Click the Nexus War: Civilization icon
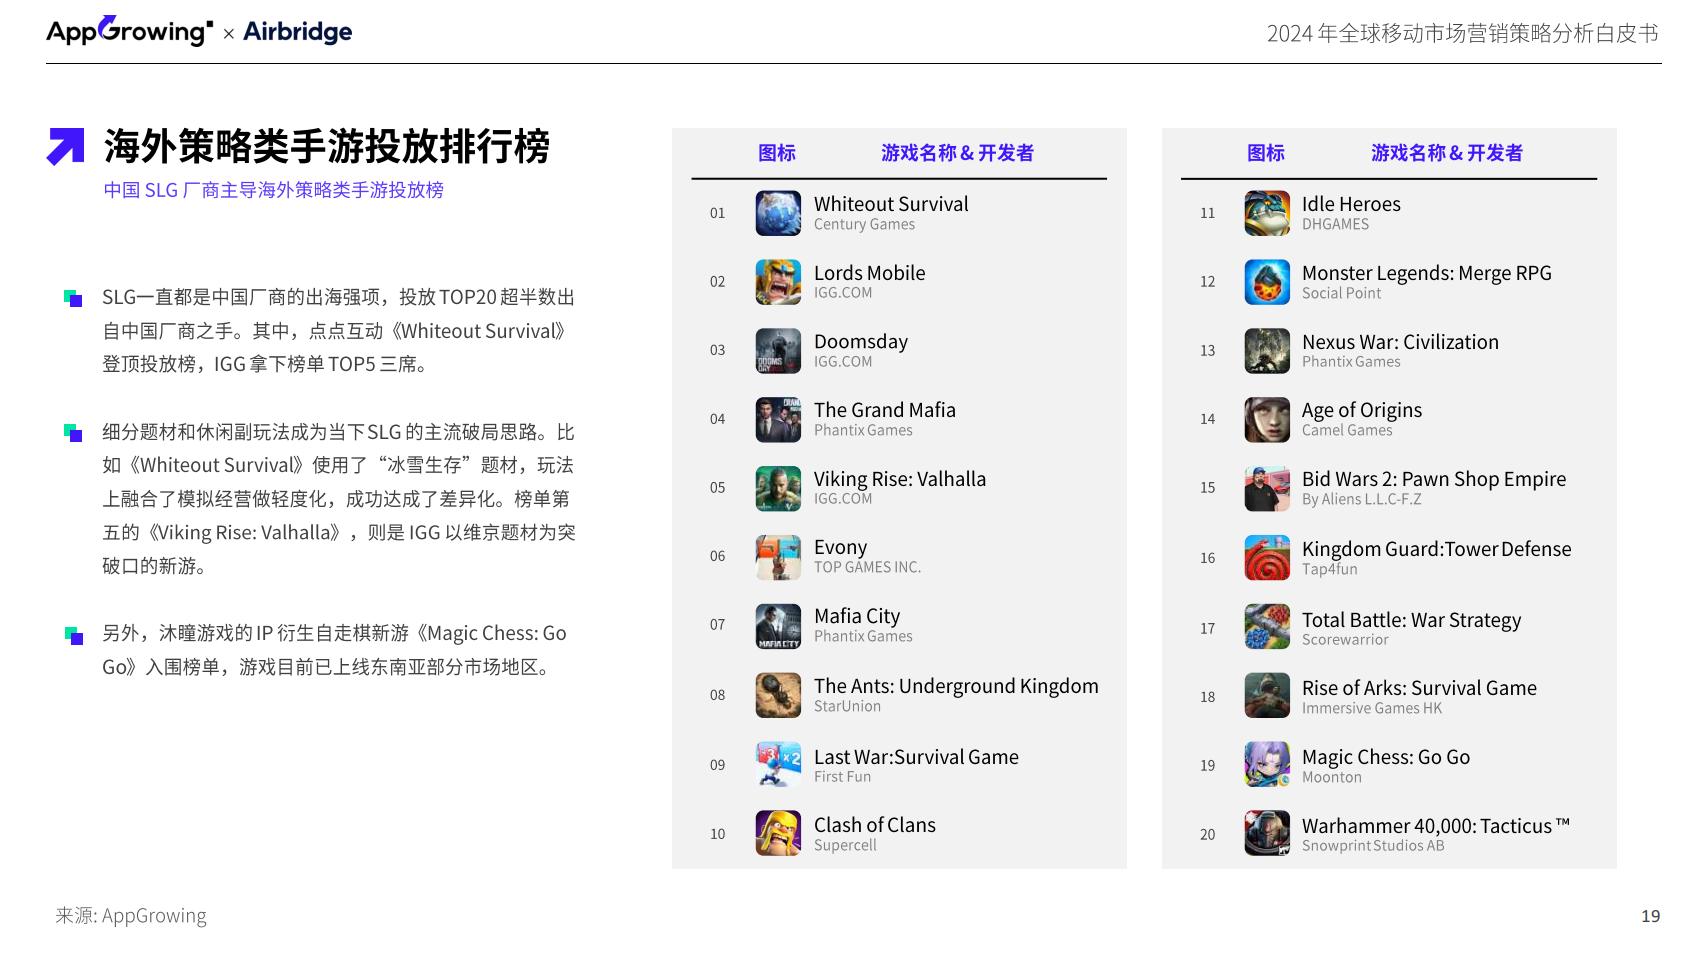Screen dimensions: 1708x960 [1267, 351]
